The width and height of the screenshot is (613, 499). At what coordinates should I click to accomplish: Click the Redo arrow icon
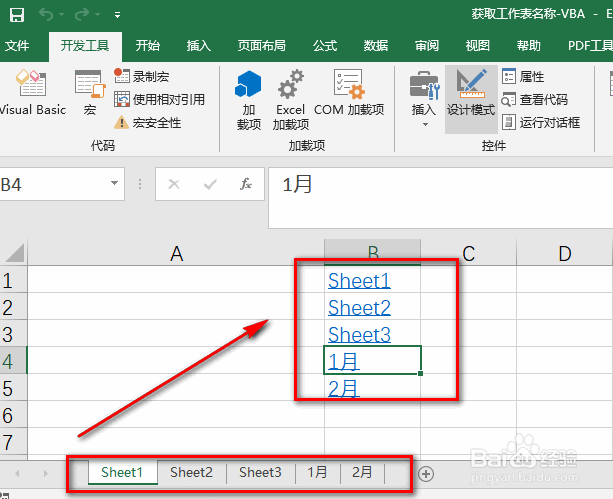point(82,15)
